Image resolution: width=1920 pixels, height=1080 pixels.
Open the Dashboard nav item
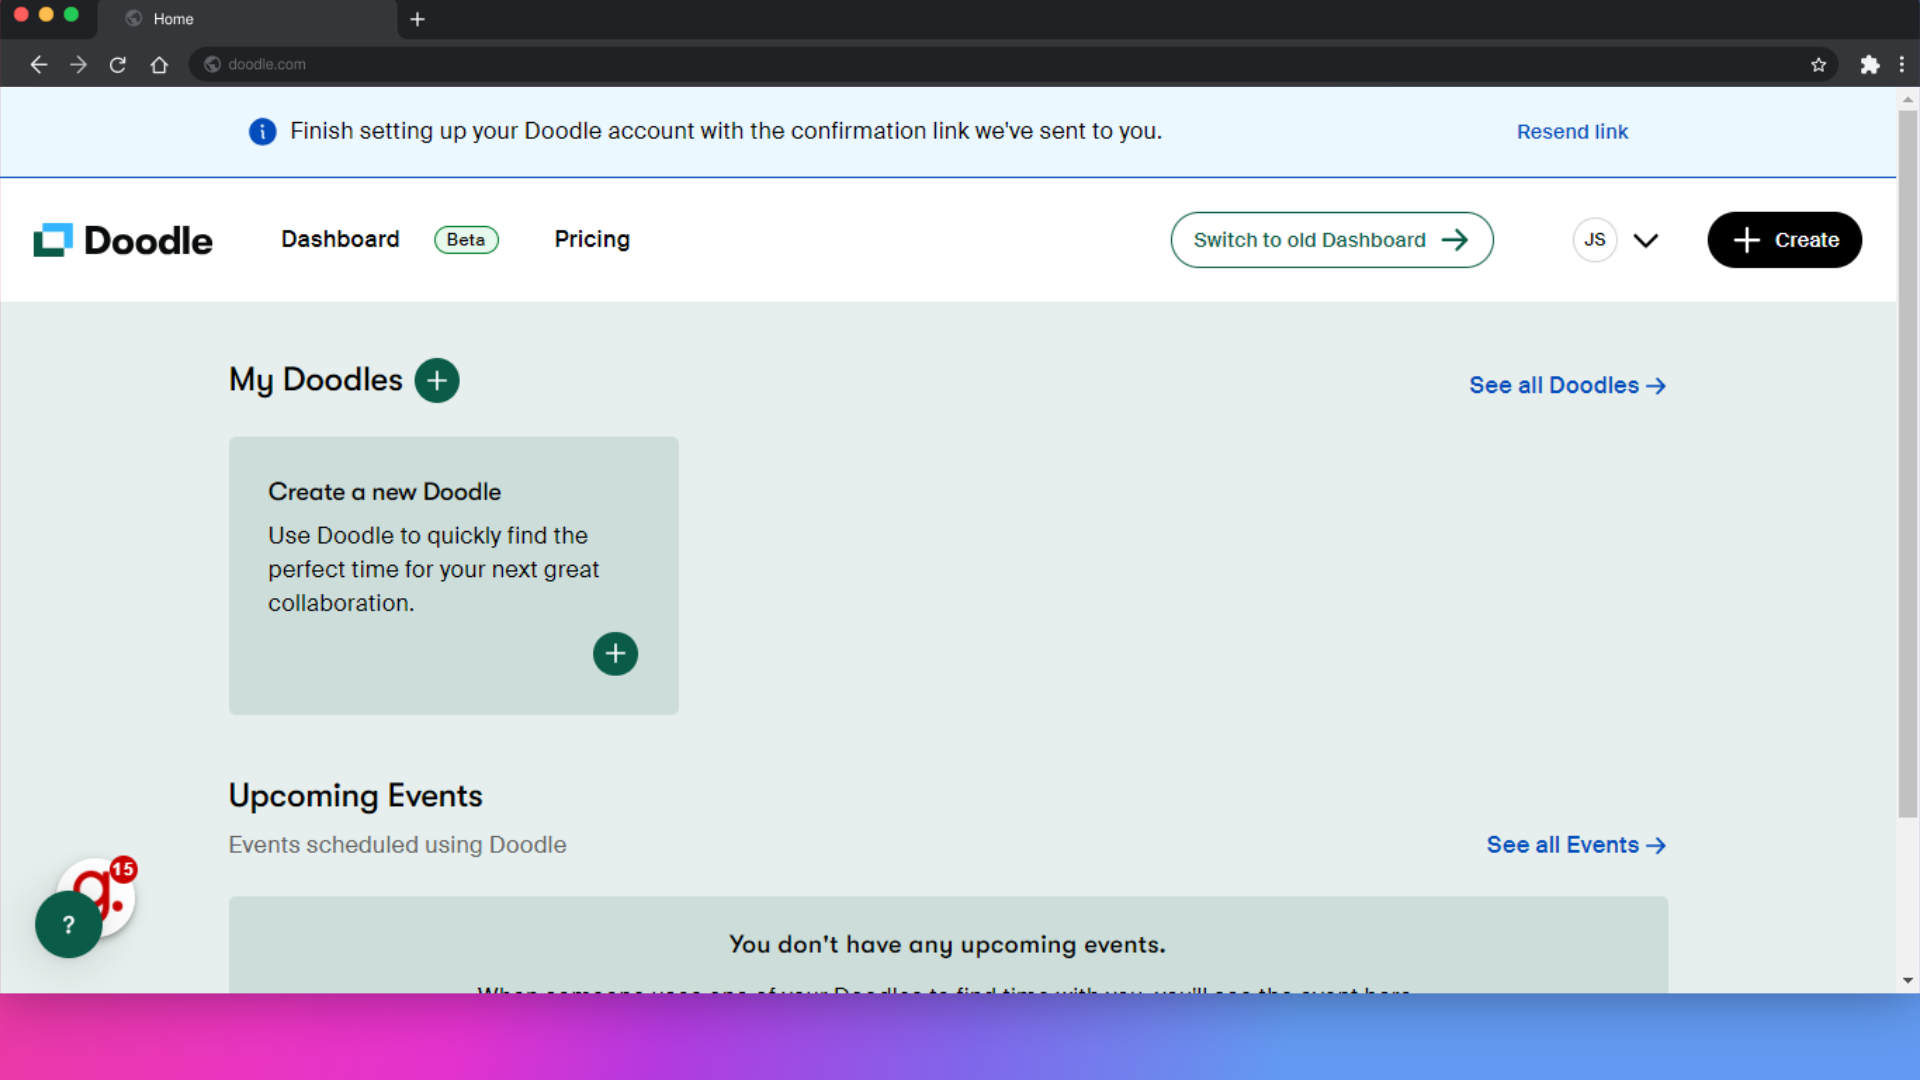[x=340, y=239]
